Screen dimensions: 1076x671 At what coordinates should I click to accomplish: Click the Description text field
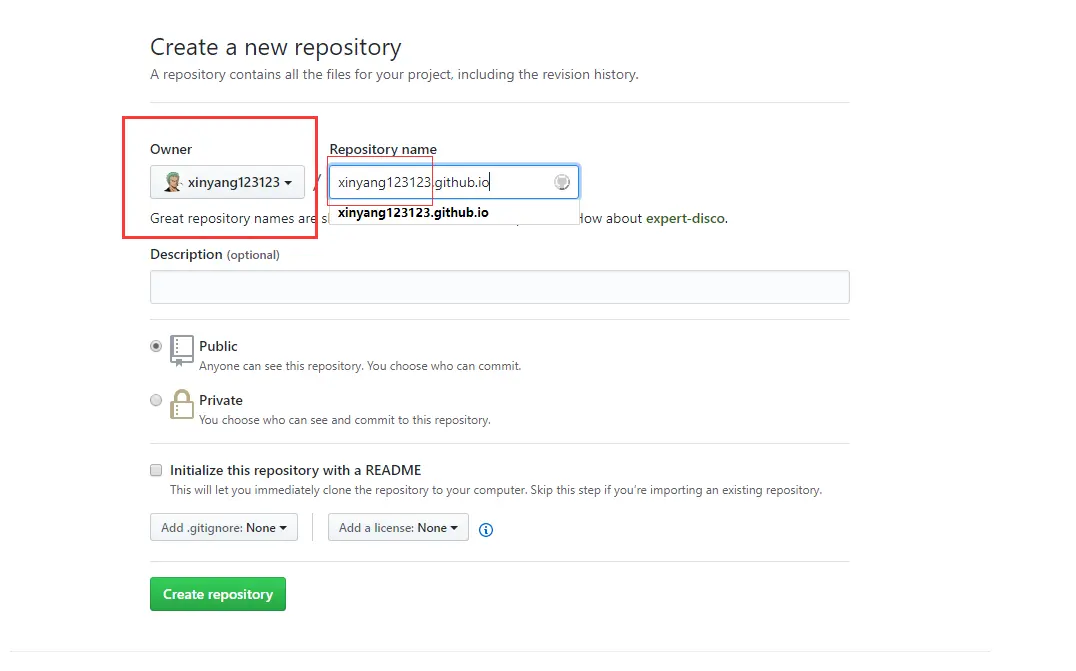pos(500,287)
